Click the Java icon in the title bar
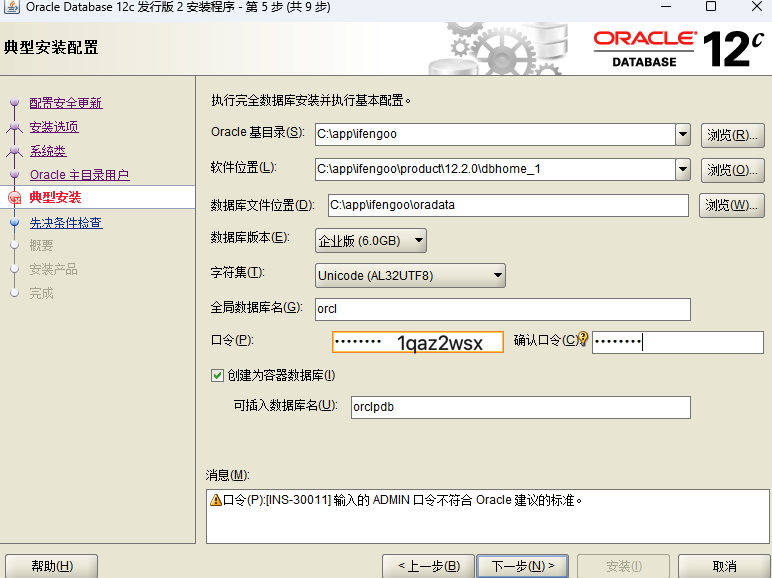The image size is (772, 578). pos(11,6)
